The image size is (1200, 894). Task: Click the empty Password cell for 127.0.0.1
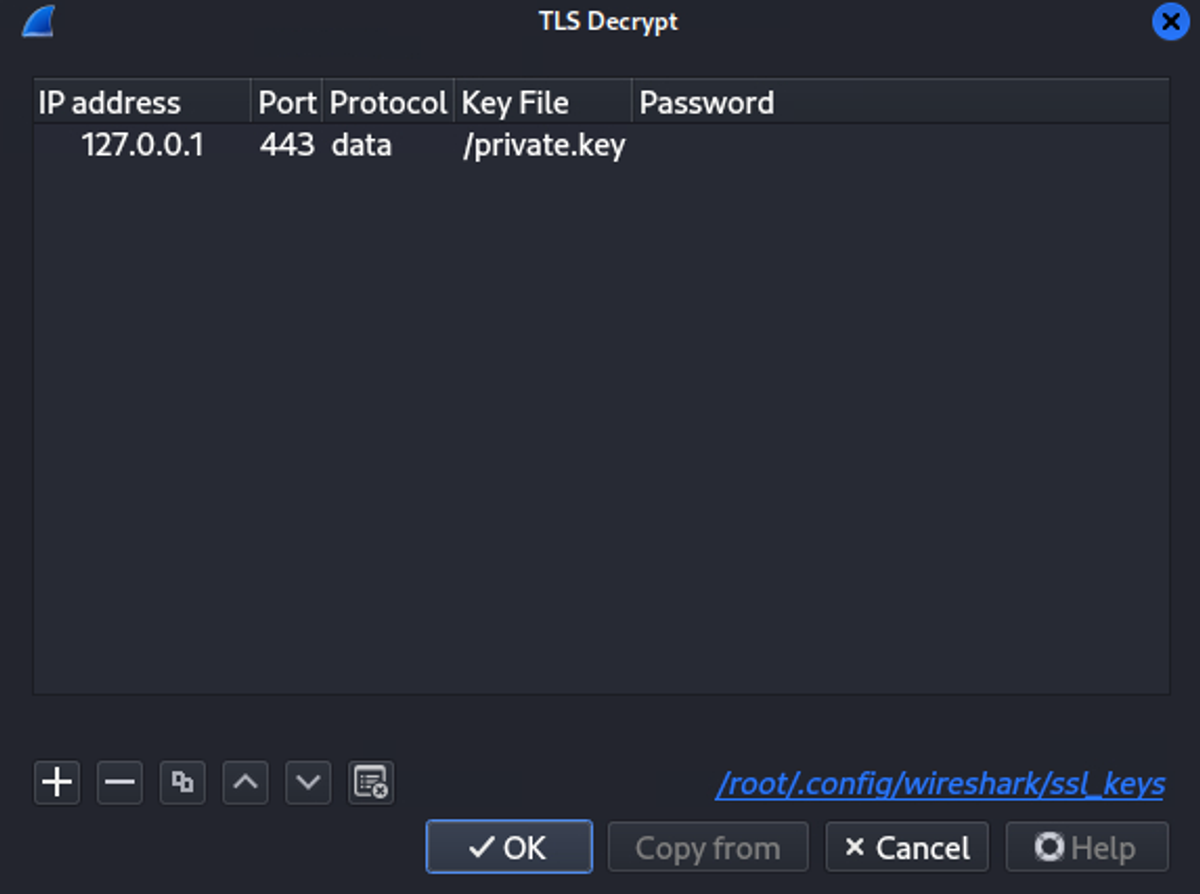point(901,146)
